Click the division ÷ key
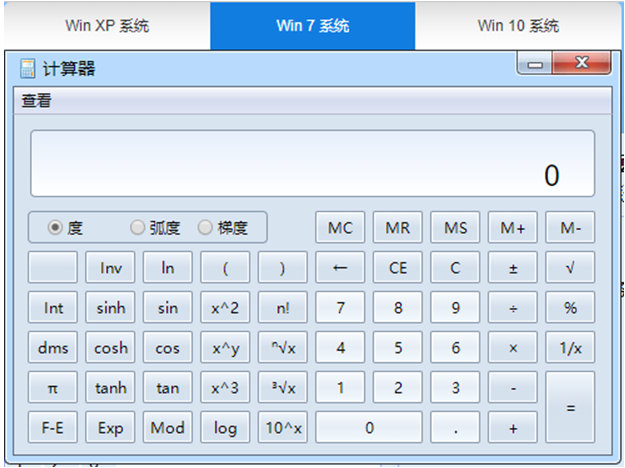Image resolution: width=625 pixels, height=468 pixels. [513, 307]
